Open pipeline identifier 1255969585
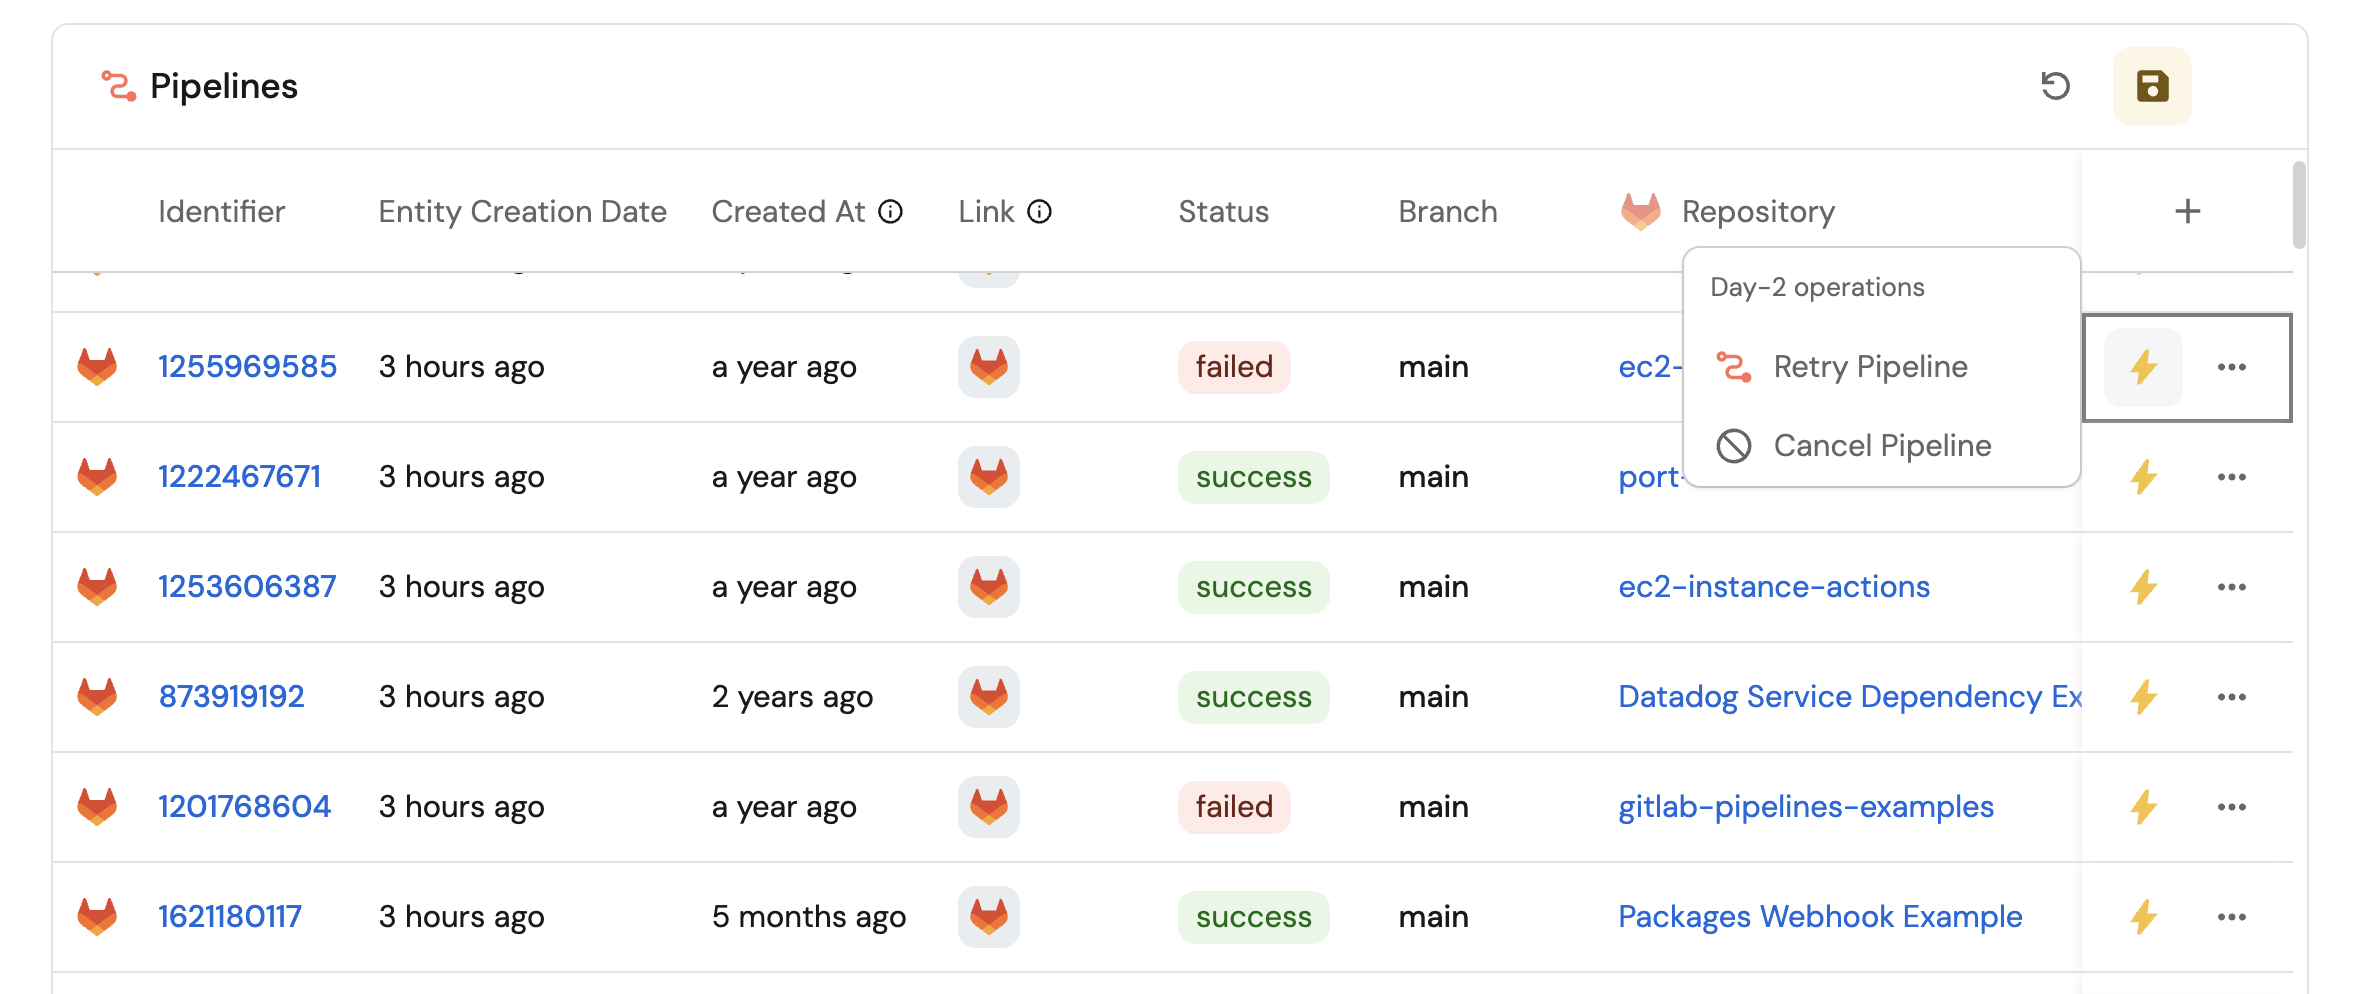 [247, 367]
